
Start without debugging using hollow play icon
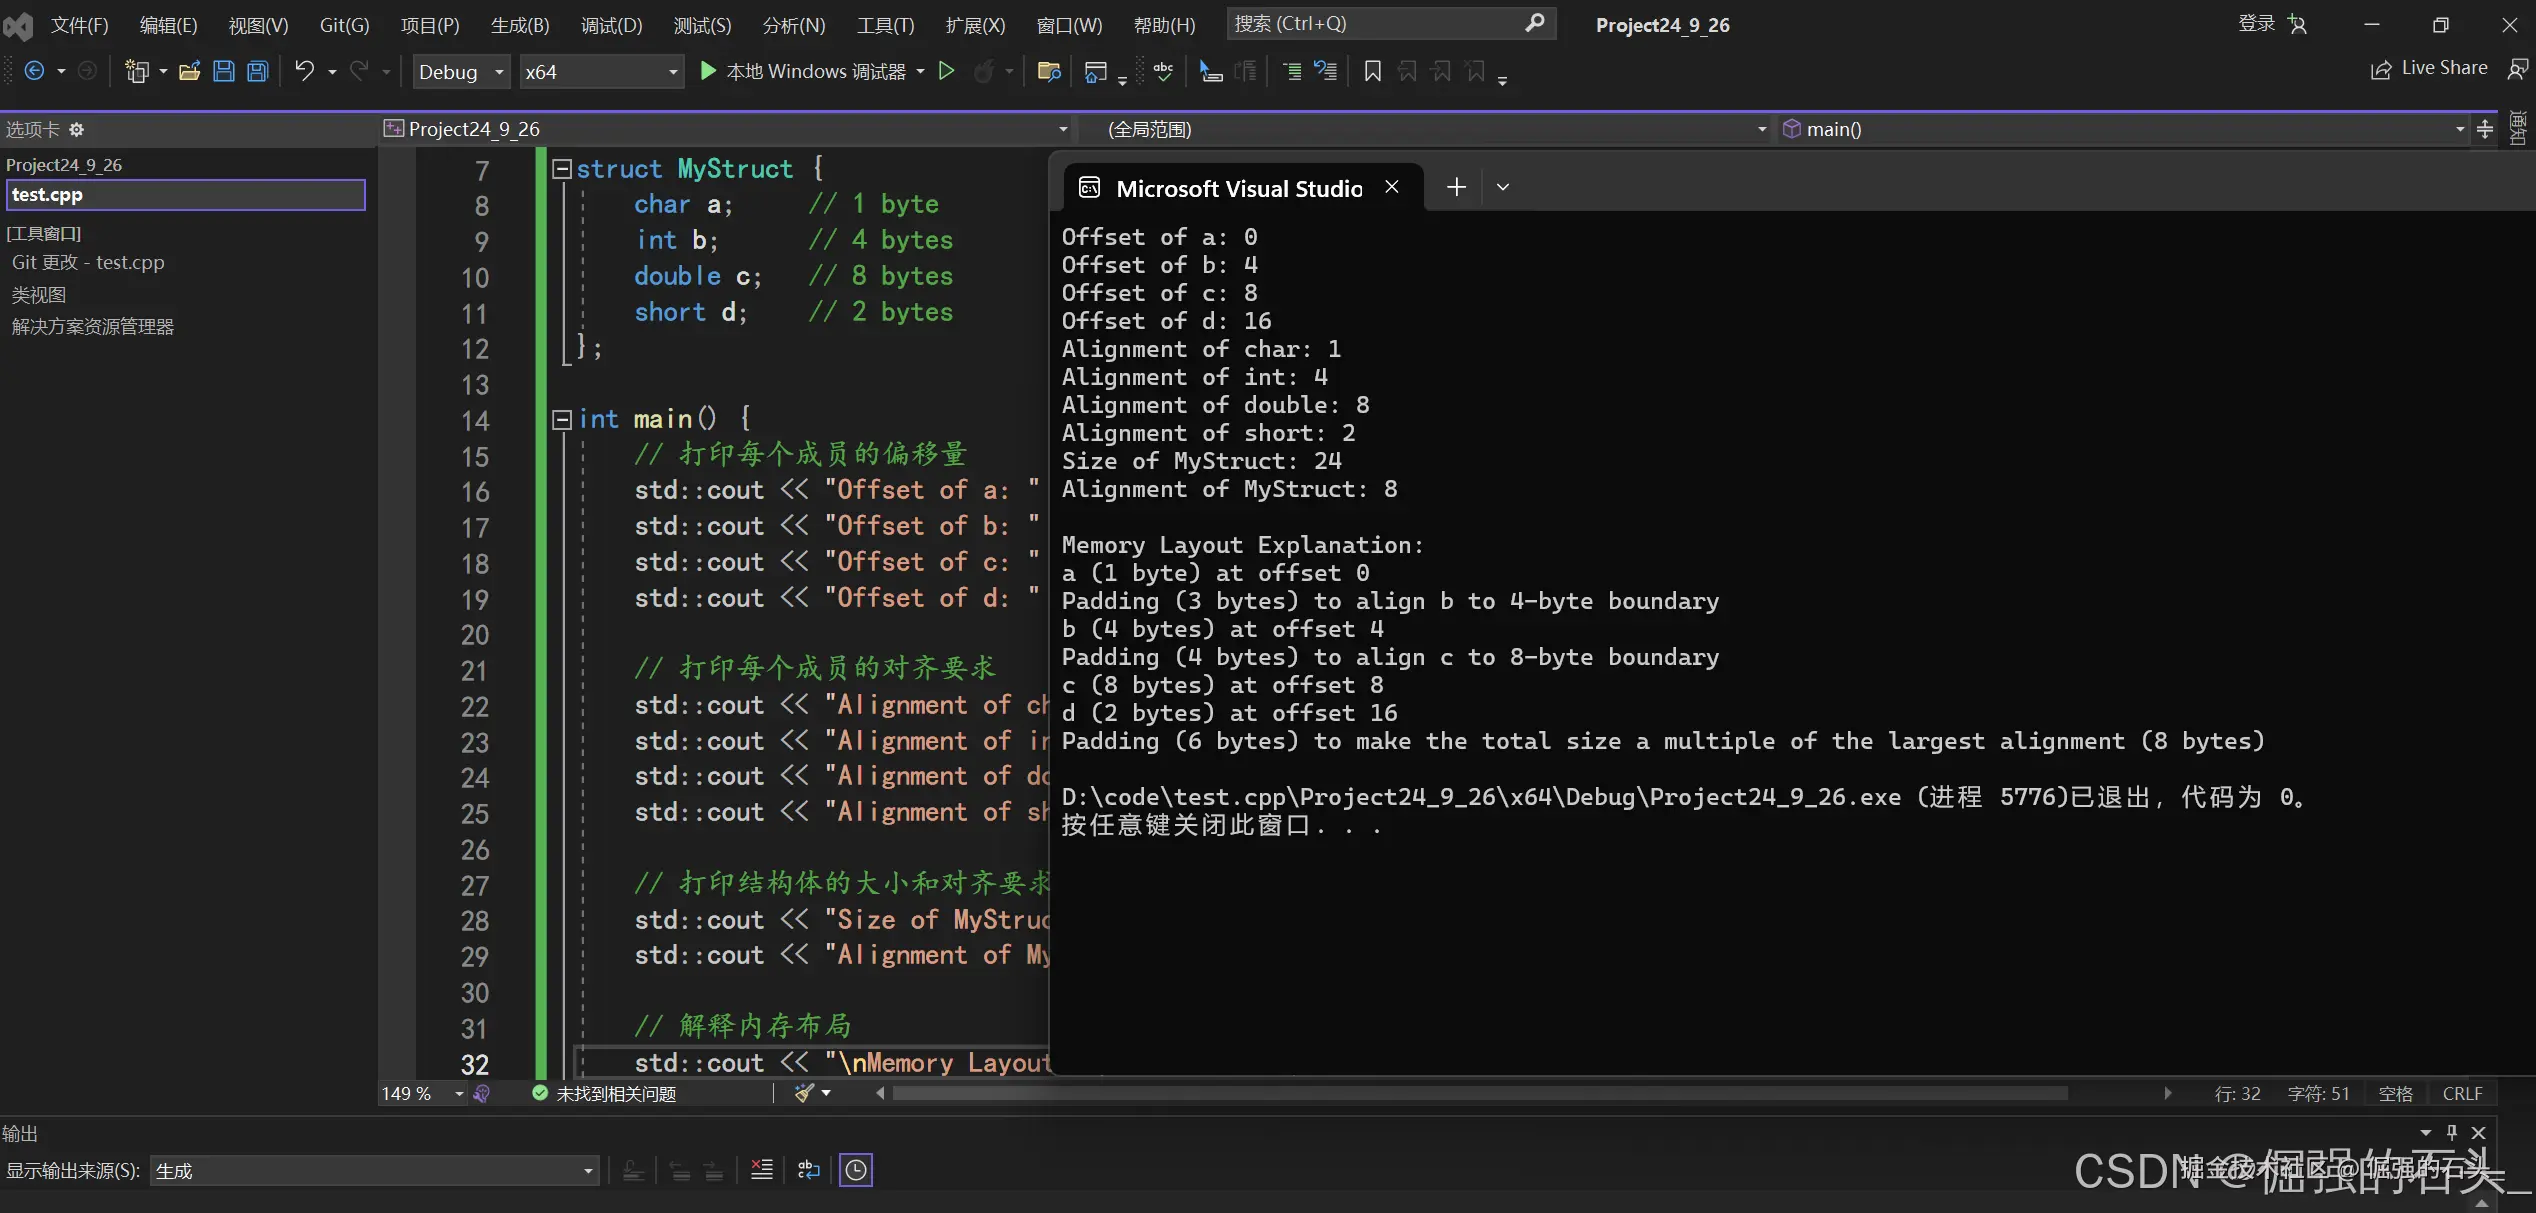946,71
